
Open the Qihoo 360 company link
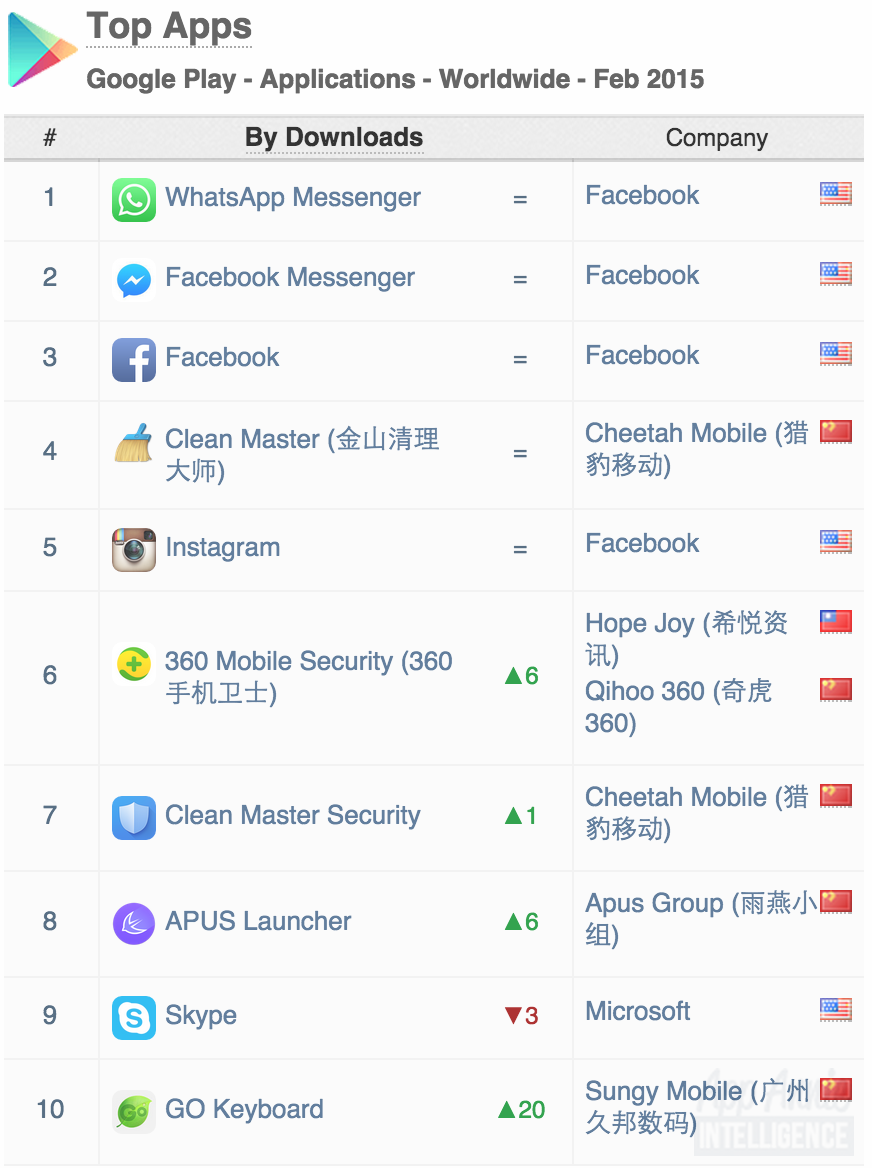678,707
